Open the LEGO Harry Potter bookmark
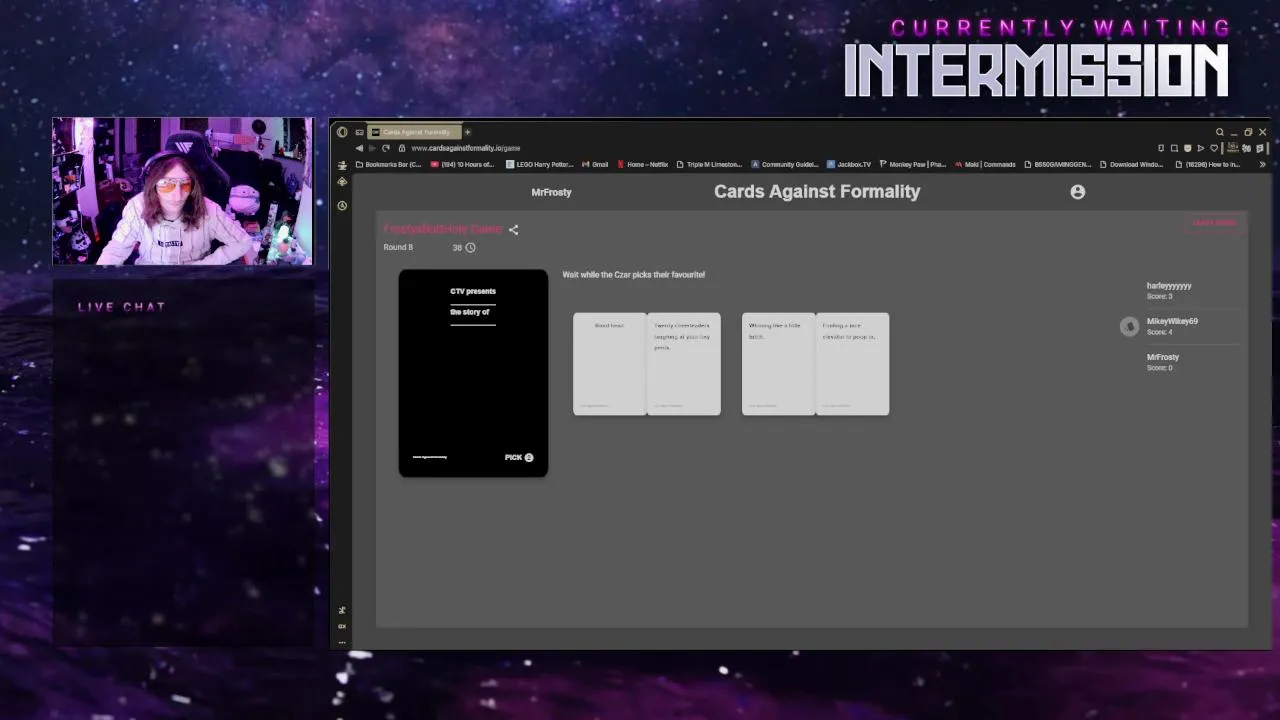This screenshot has width=1280, height=720. coord(540,164)
